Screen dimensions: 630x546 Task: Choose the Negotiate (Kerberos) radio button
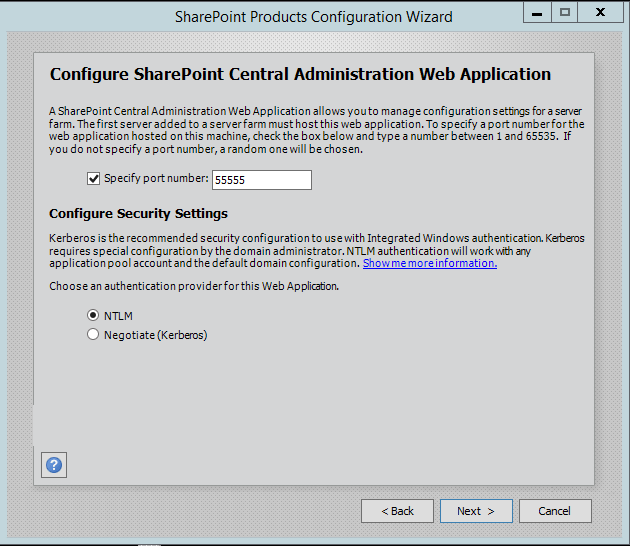94,335
